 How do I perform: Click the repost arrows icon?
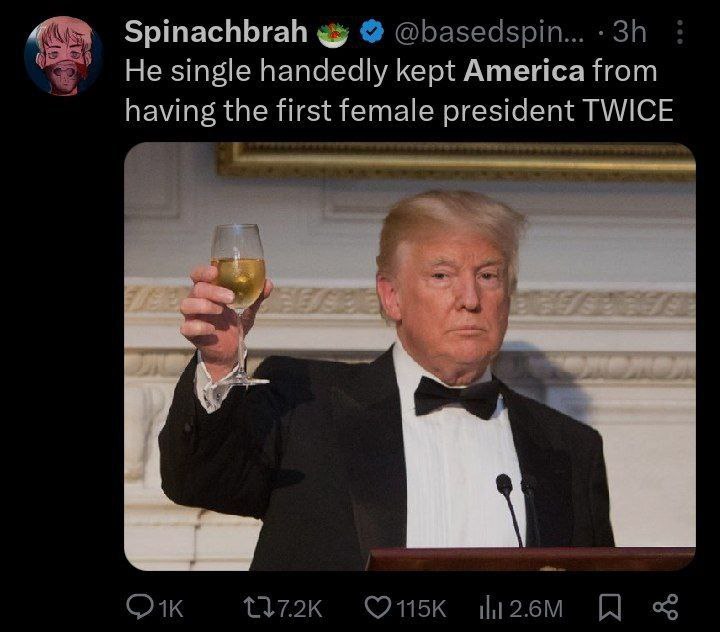[259, 608]
